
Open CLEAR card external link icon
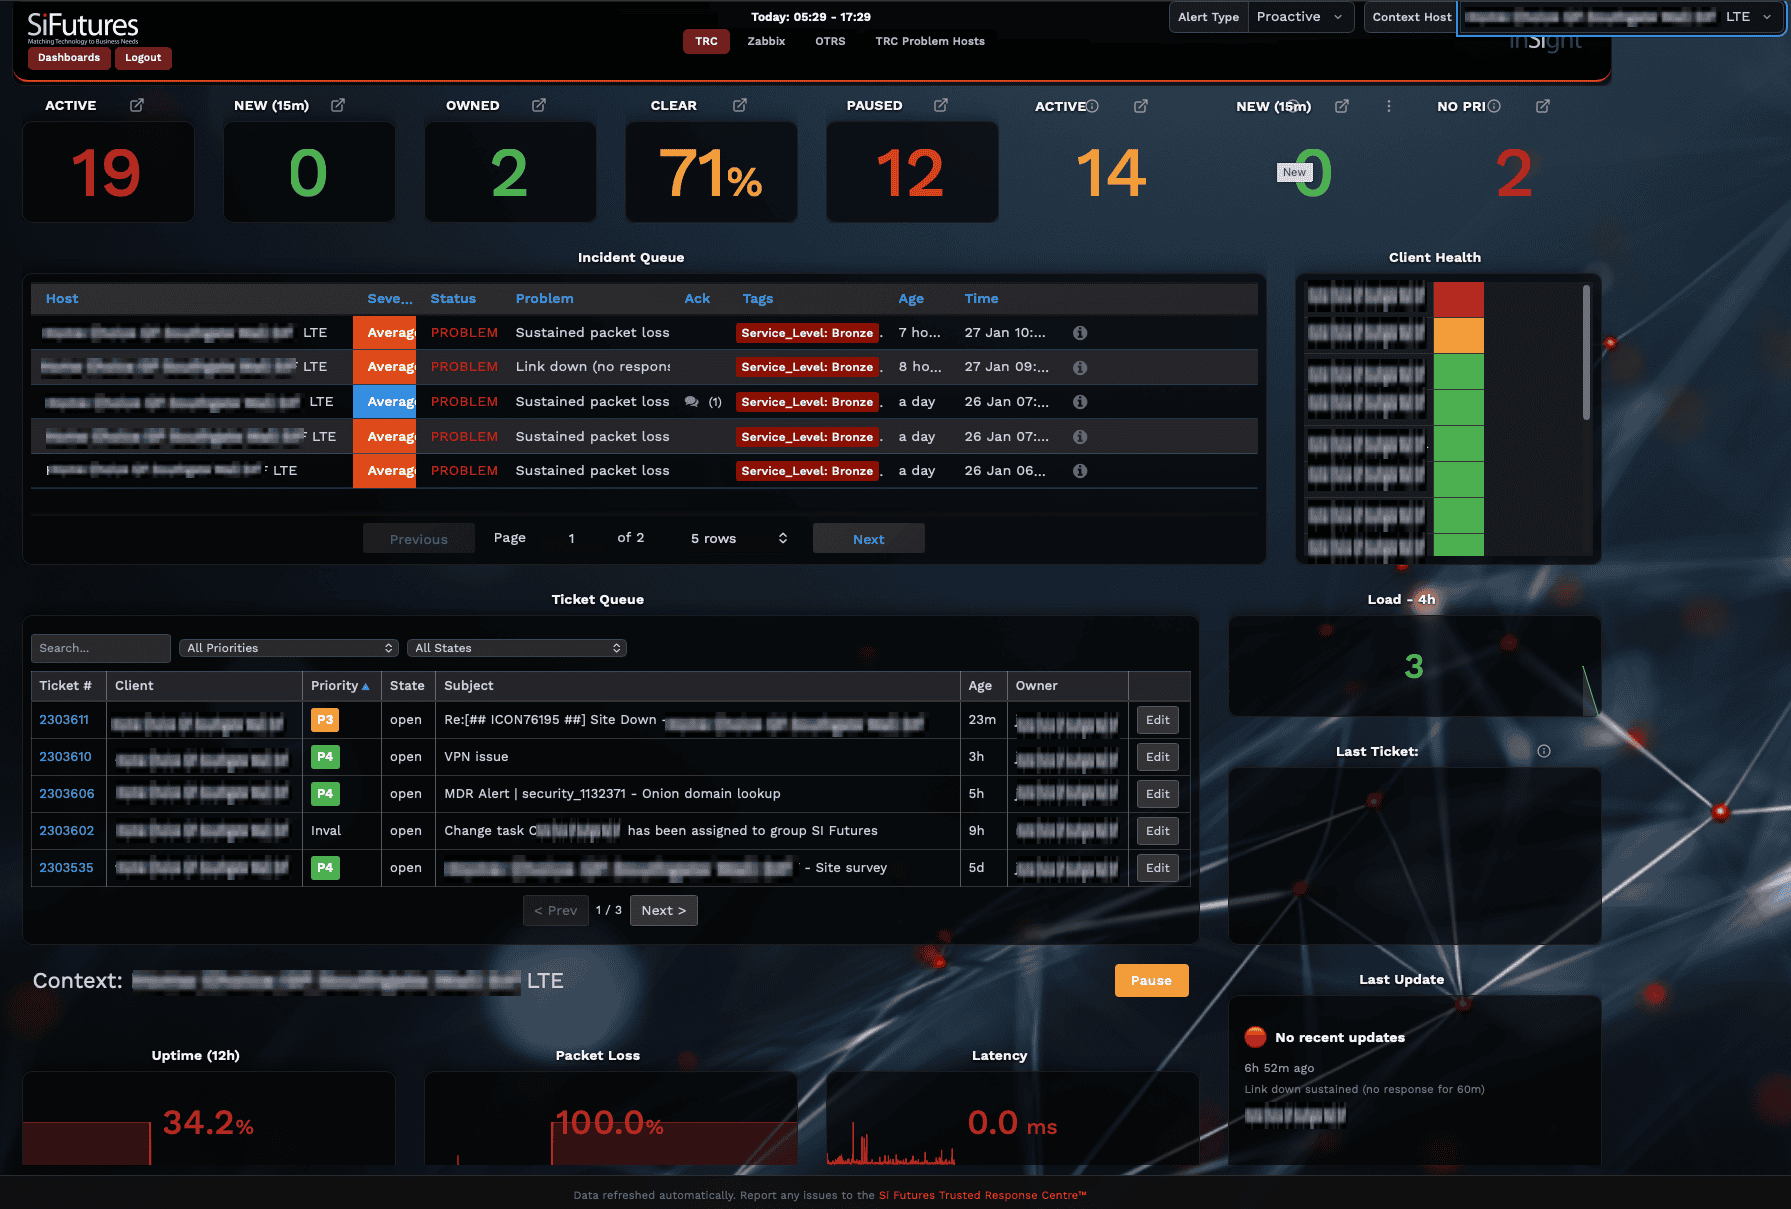740,105
